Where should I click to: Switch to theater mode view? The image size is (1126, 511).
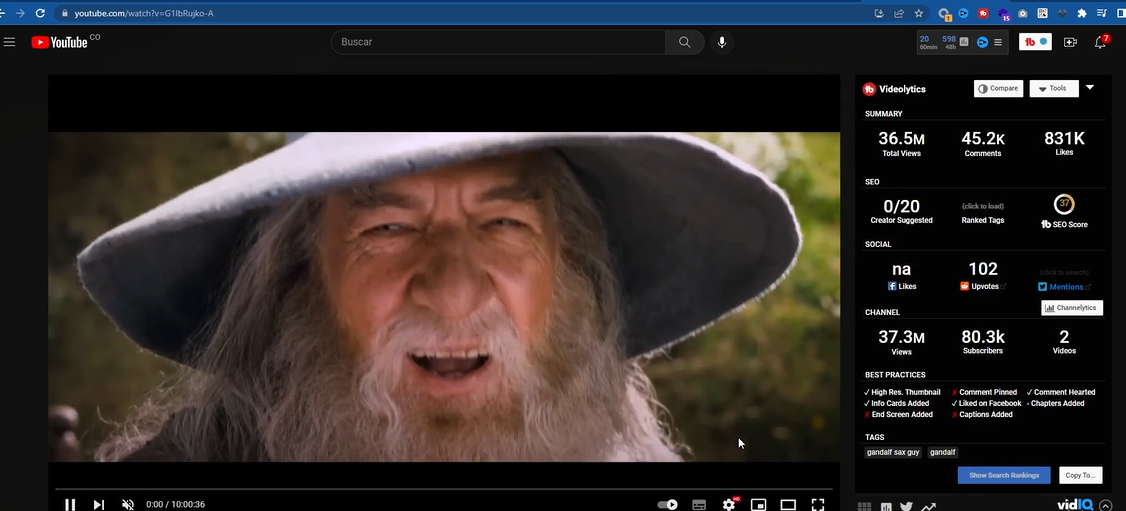pos(788,505)
